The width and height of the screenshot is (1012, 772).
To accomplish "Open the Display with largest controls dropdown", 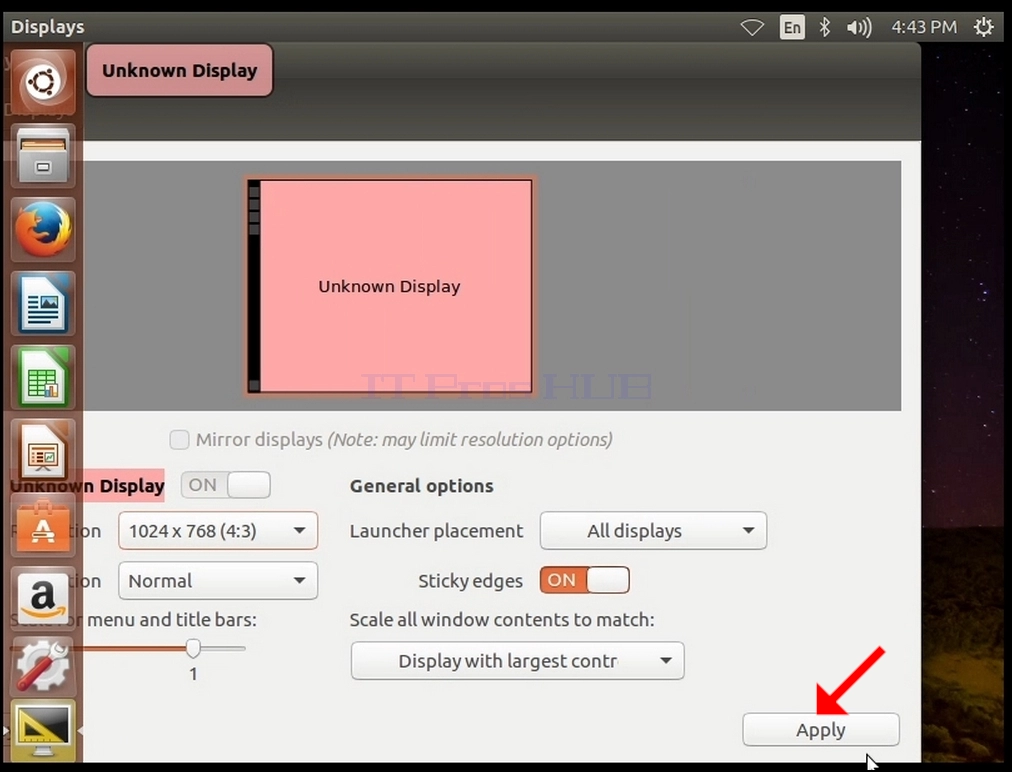I will (x=518, y=660).
